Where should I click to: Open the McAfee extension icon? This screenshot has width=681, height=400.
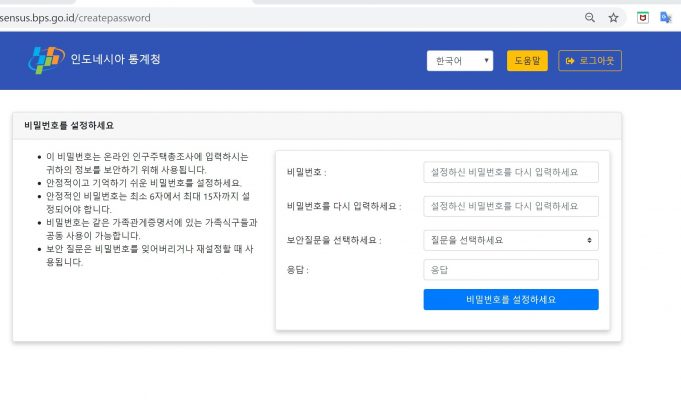[x=643, y=17]
